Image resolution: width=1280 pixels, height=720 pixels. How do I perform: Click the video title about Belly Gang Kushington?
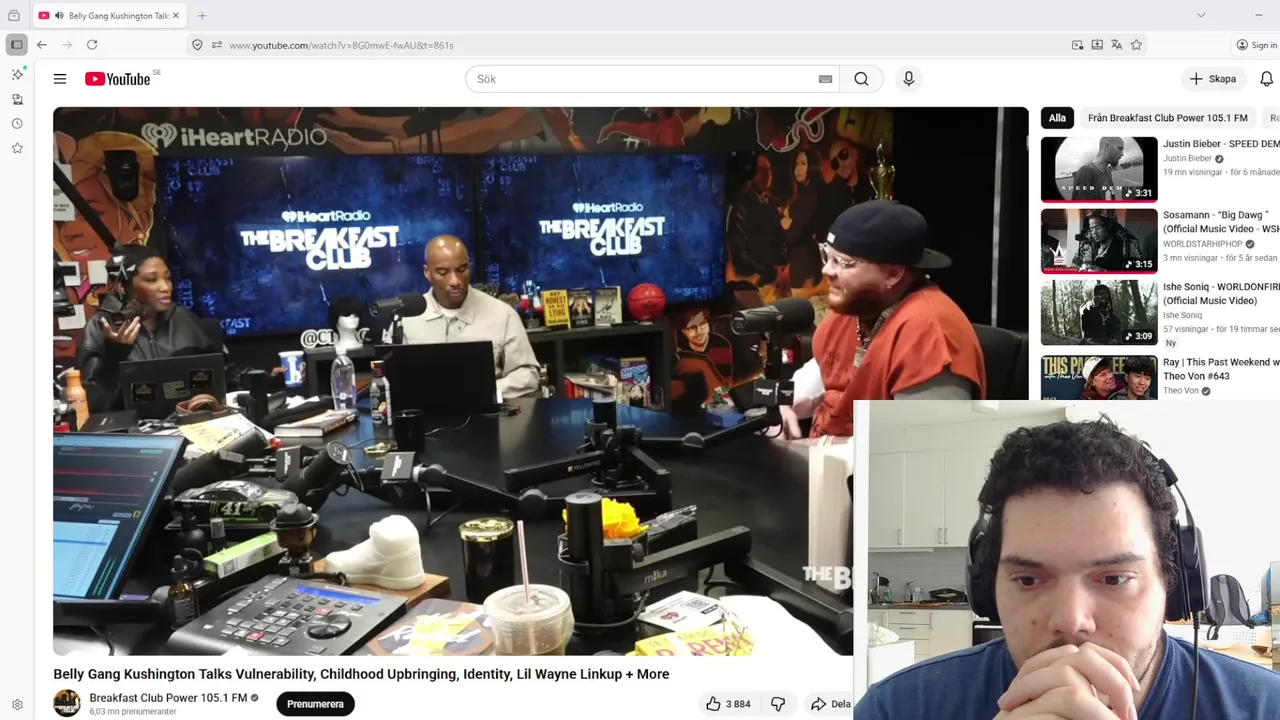pyautogui.click(x=361, y=674)
